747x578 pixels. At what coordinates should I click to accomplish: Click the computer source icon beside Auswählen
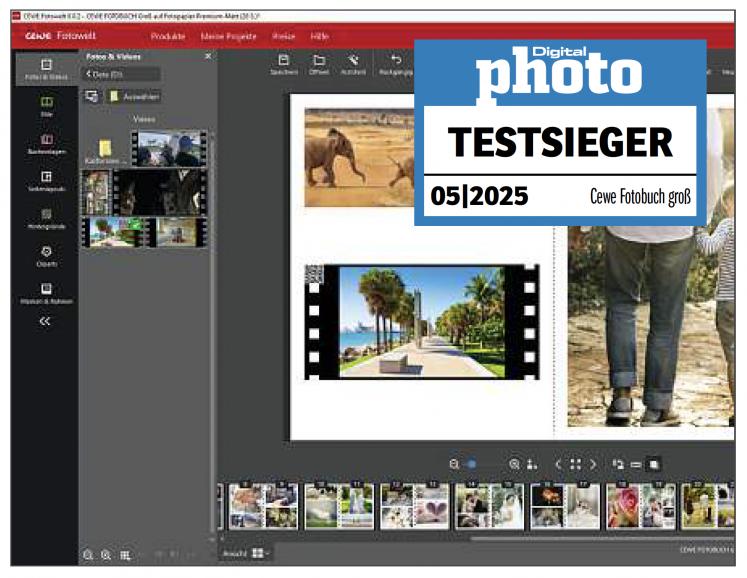click(x=92, y=96)
